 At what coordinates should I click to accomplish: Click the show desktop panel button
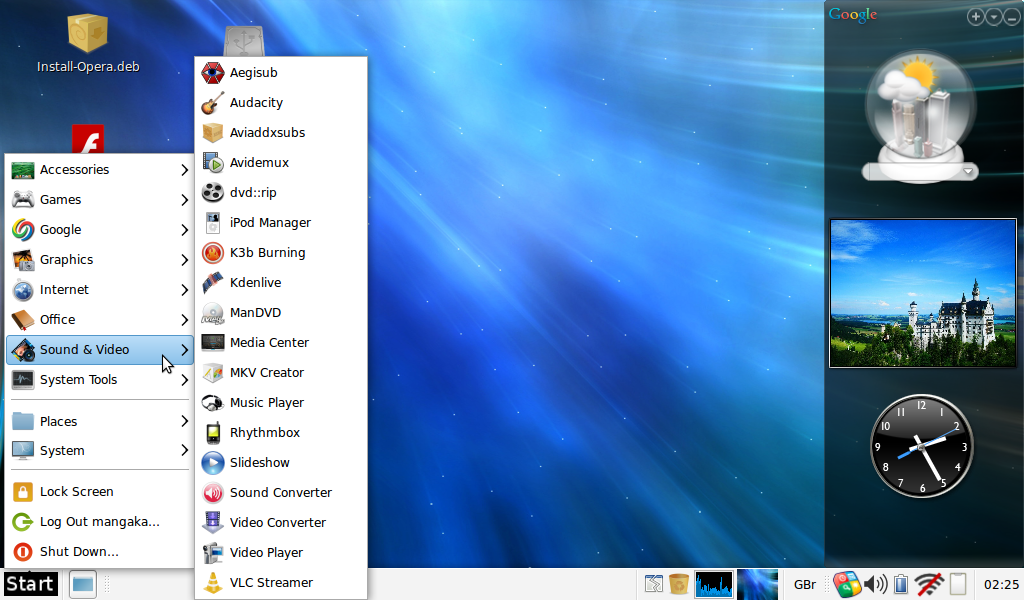(x=653, y=584)
